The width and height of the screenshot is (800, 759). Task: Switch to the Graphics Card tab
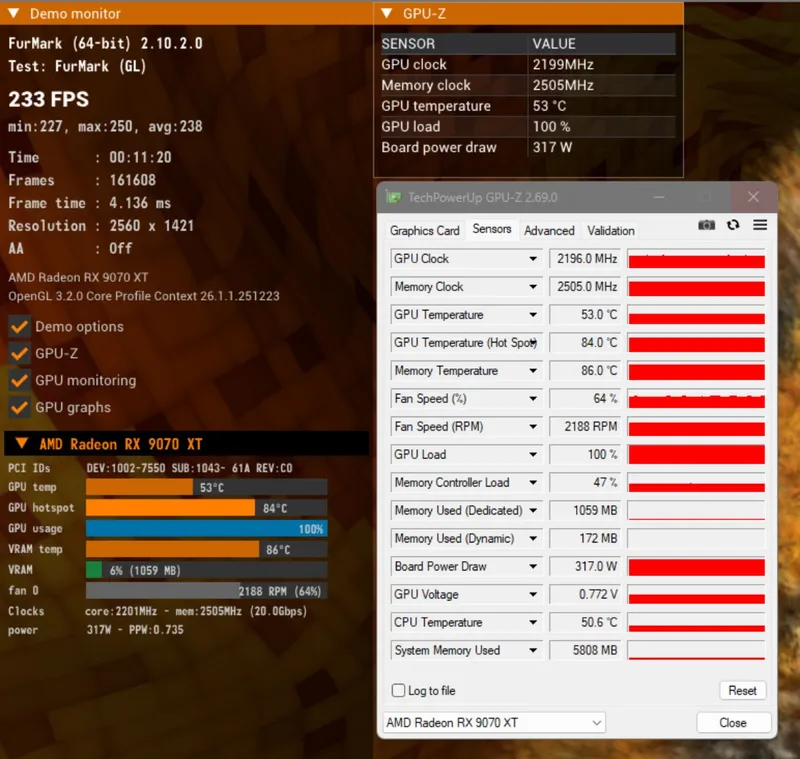(x=424, y=231)
